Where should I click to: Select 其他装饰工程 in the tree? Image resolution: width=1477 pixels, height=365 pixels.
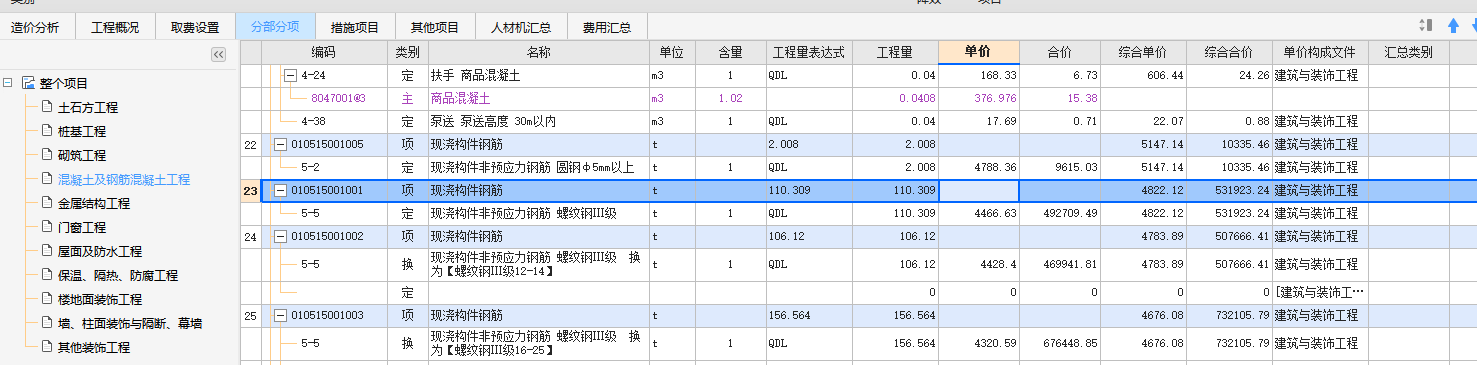(94, 348)
